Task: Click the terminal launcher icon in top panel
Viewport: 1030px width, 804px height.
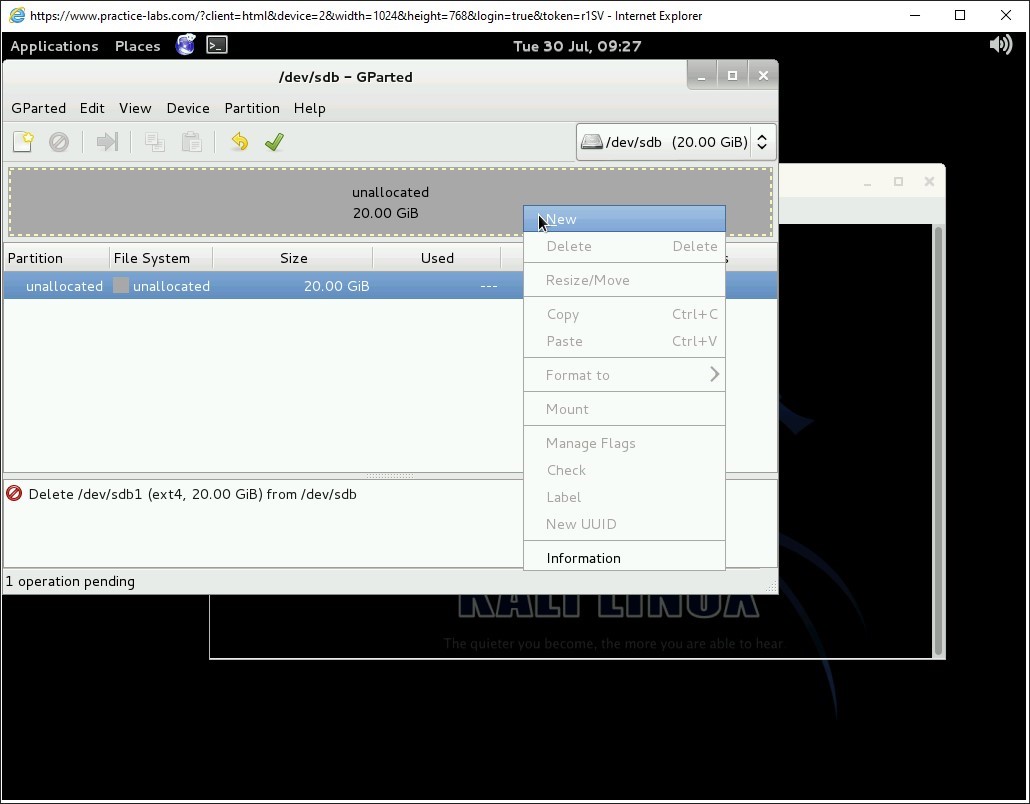Action: 217,45
